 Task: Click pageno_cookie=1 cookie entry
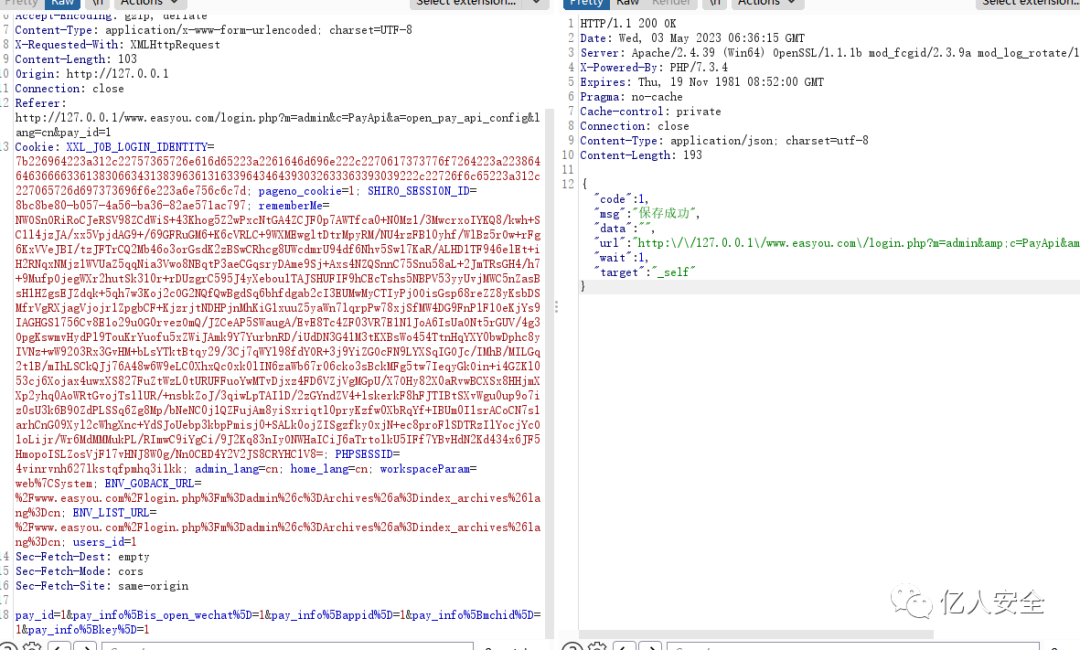click(x=307, y=191)
